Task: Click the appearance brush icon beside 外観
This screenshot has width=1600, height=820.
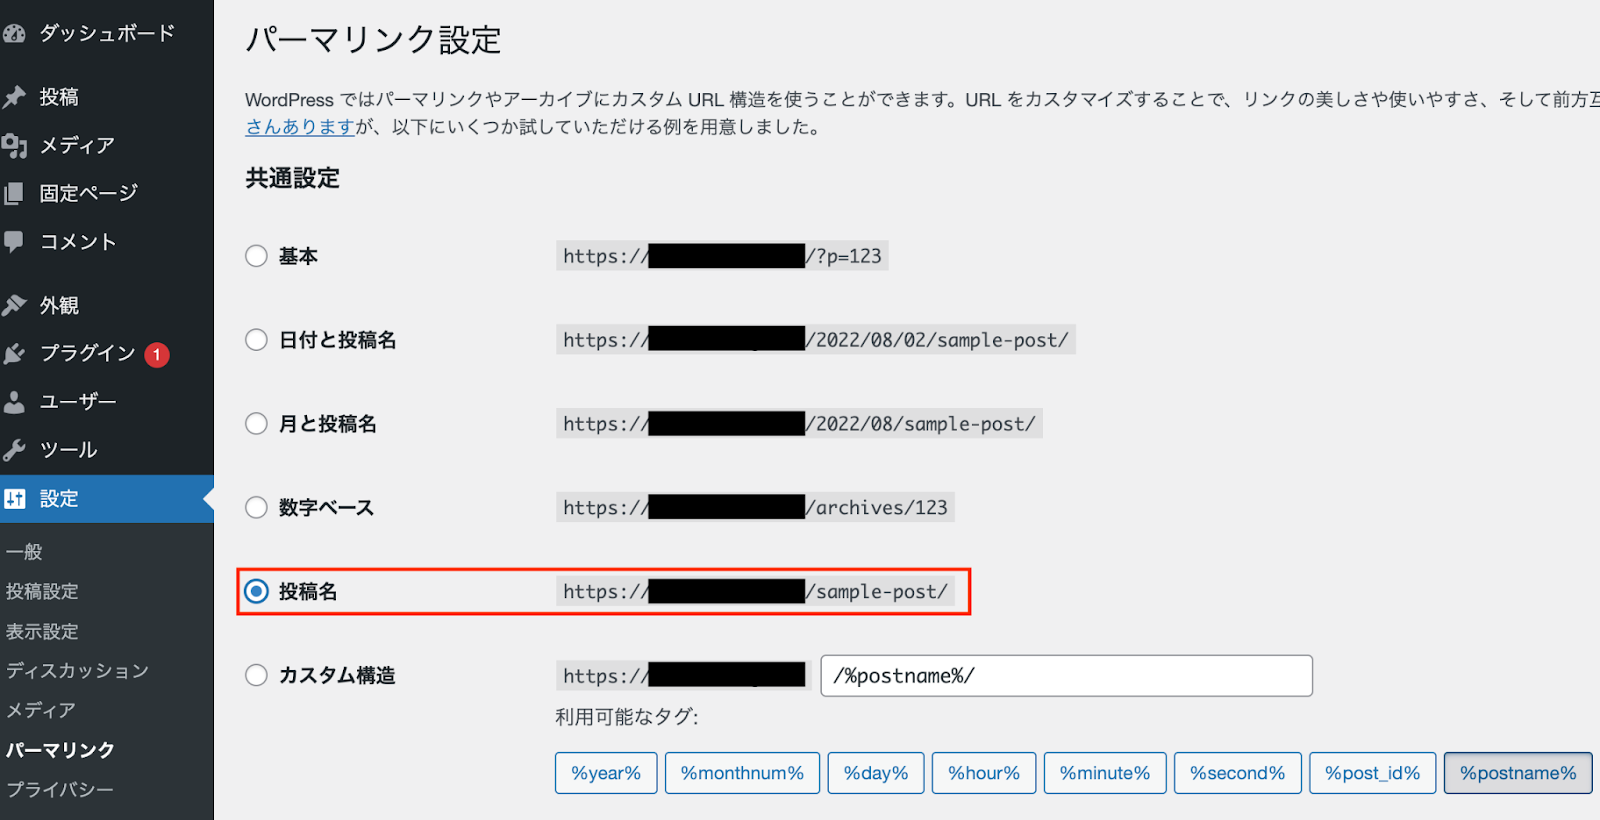Action: click(14, 305)
